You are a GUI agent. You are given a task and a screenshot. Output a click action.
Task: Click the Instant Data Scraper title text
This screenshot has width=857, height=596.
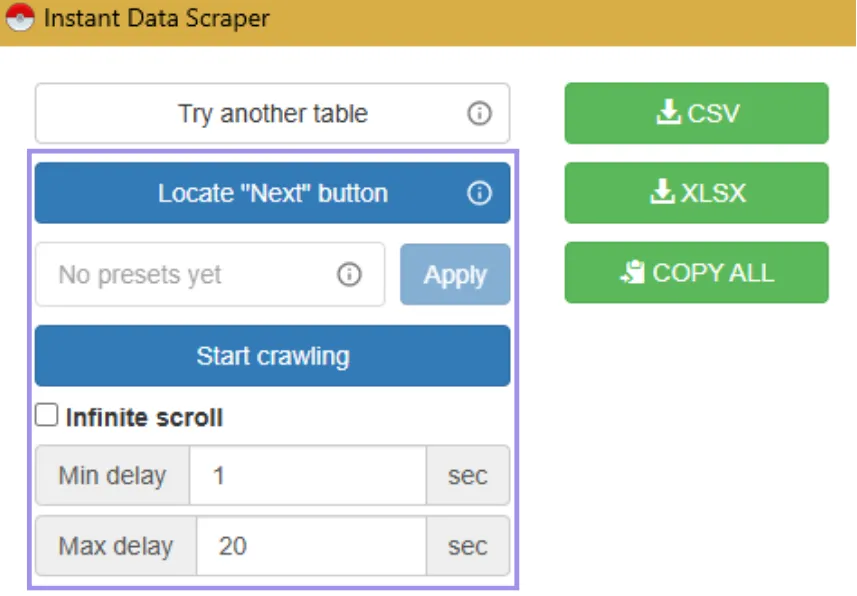point(156,18)
